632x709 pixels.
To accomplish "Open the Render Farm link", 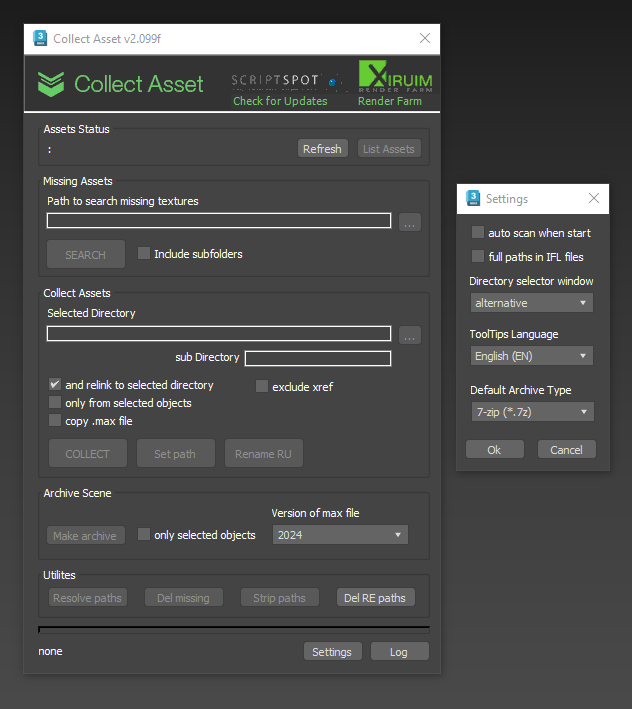I will click(x=390, y=101).
